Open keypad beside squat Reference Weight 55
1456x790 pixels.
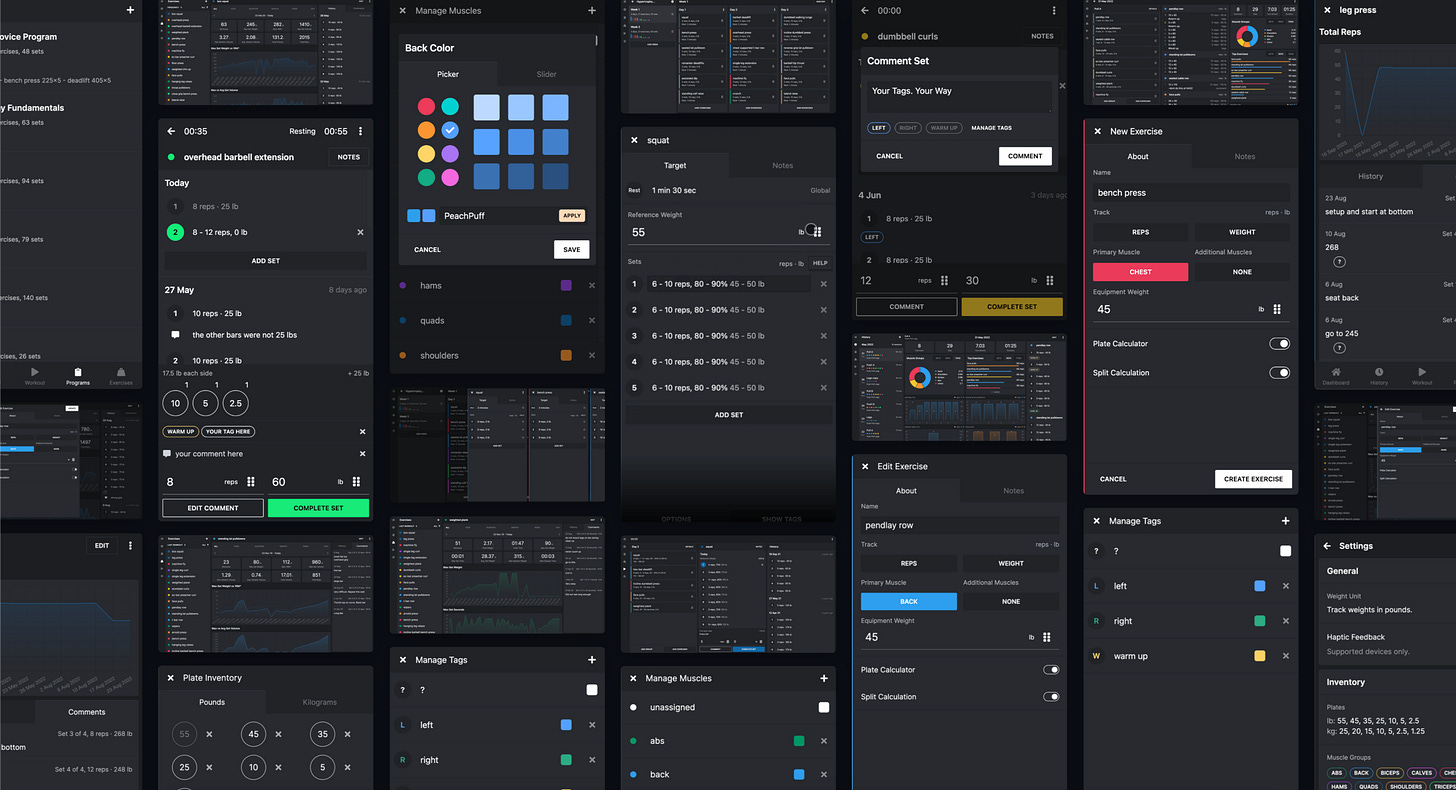[x=817, y=231]
